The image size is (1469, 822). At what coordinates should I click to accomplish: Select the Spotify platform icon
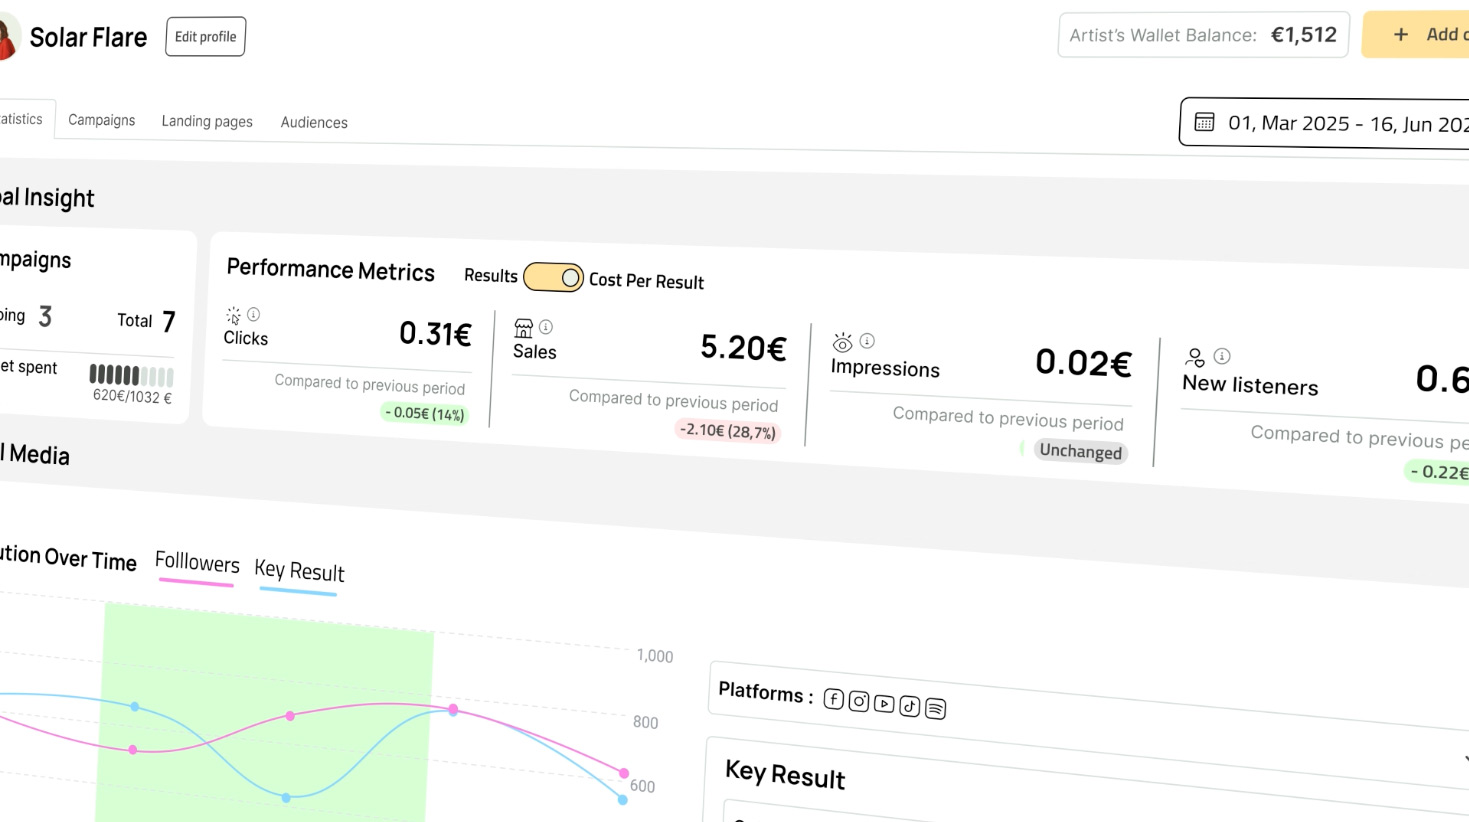(x=935, y=708)
